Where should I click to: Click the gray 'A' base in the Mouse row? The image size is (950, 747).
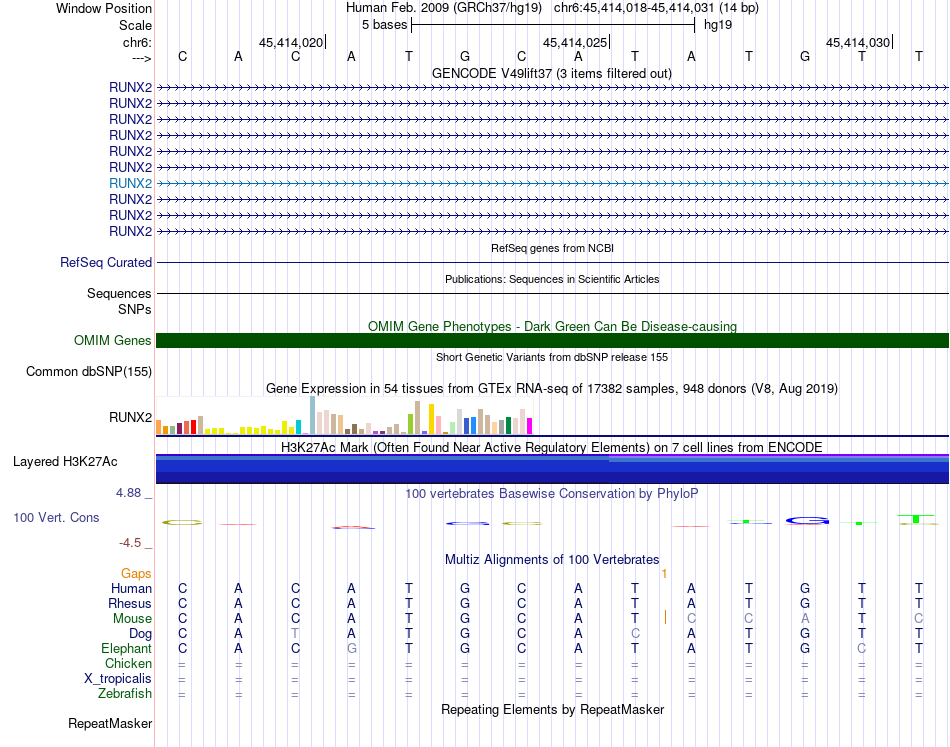point(805,619)
